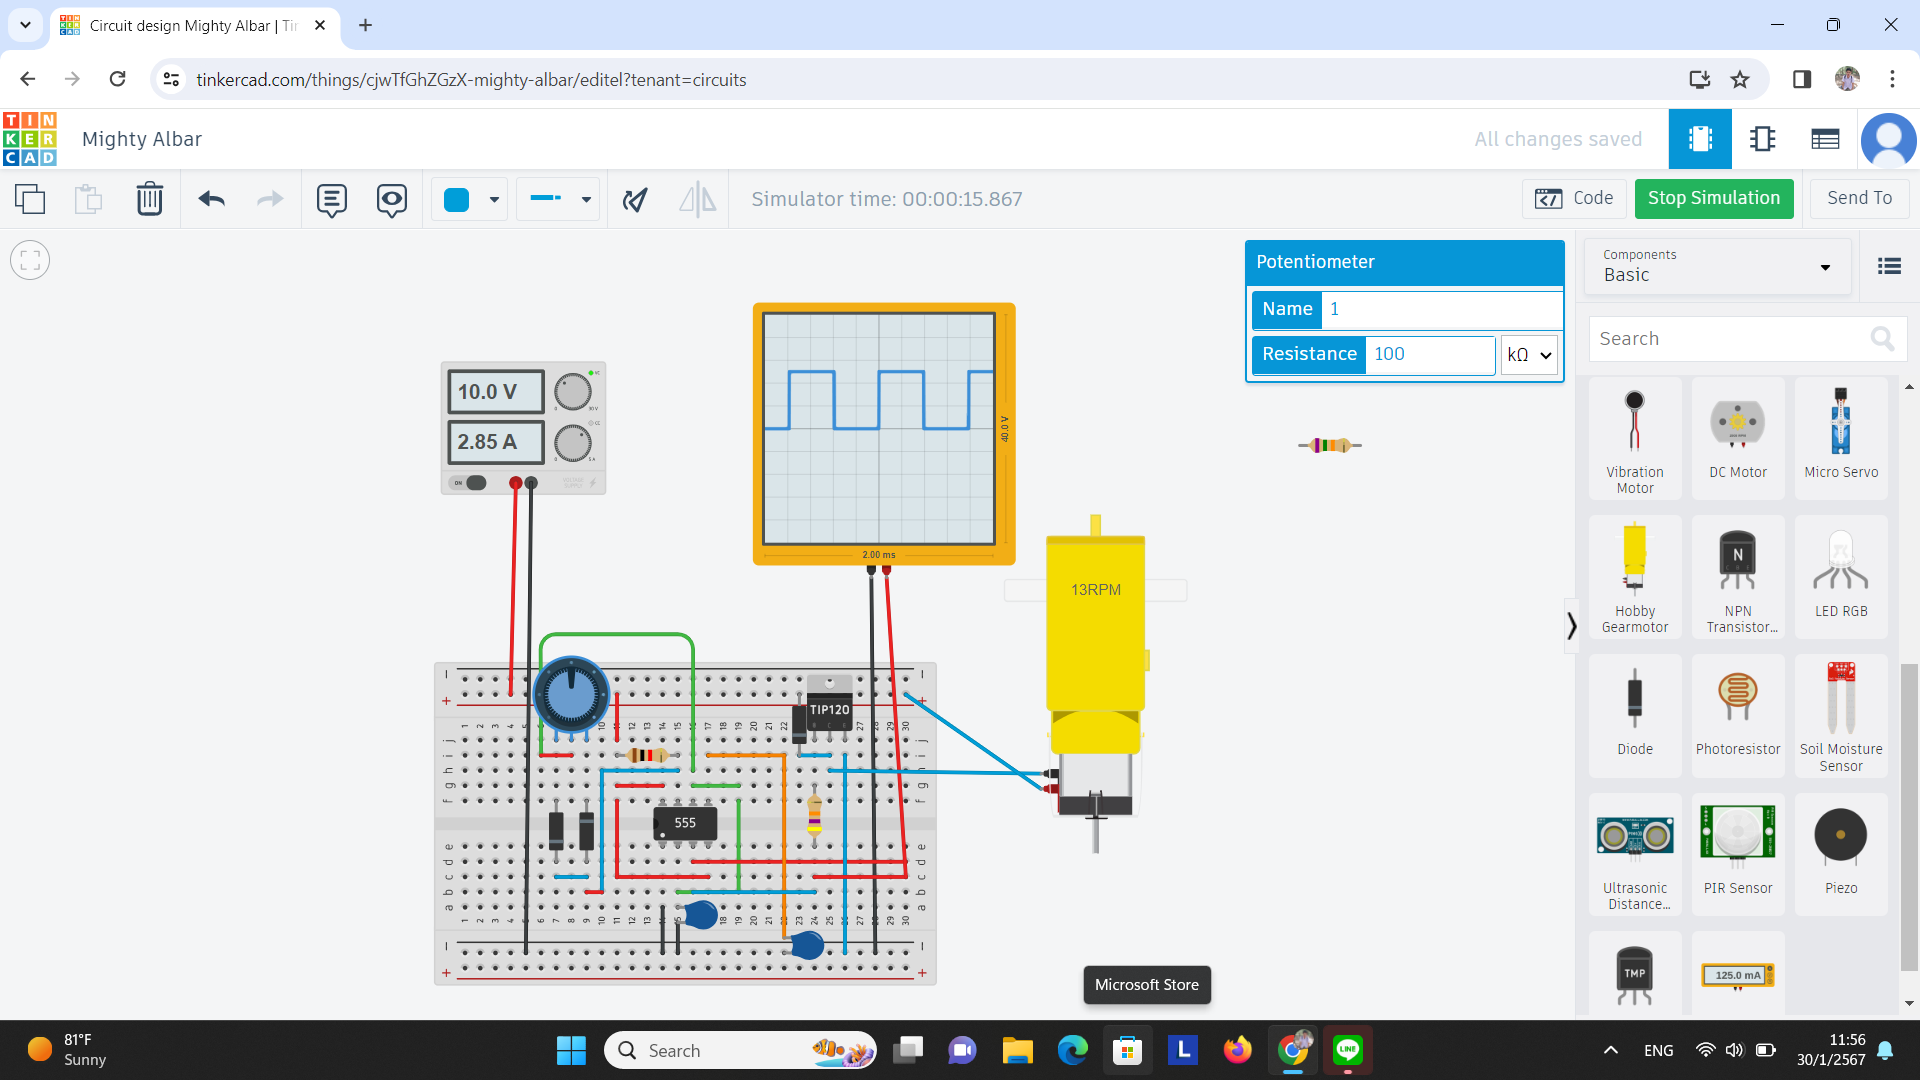Click the undo arrow icon

tap(211, 199)
